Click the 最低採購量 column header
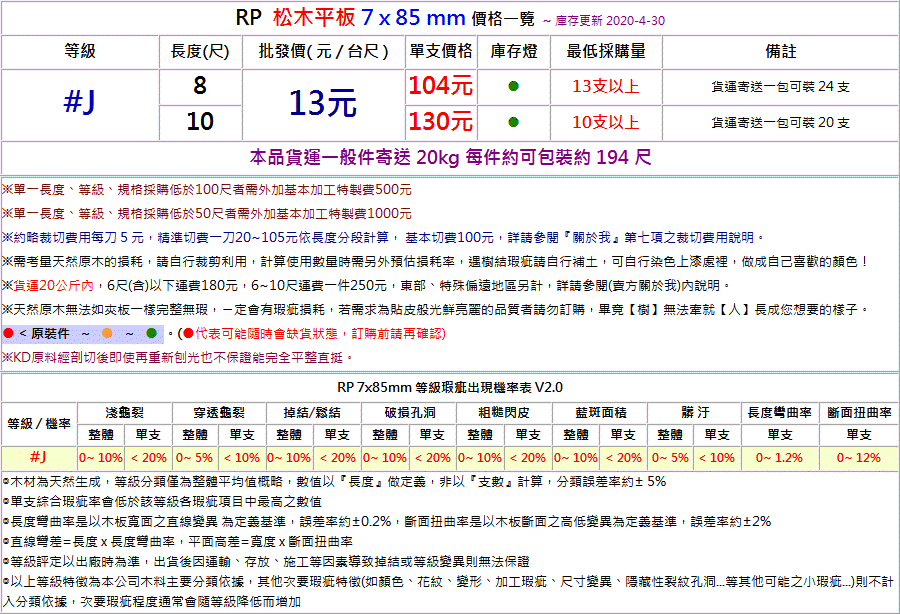 click(x=605, y=51)
